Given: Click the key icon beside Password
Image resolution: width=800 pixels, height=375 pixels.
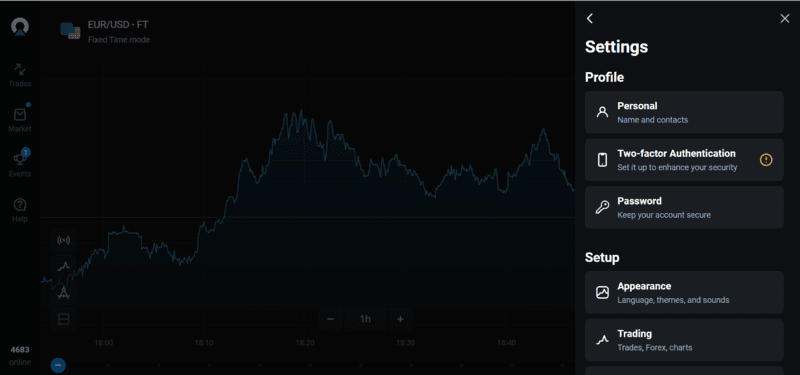Looking at the screenshot, I should coord(603,207).
